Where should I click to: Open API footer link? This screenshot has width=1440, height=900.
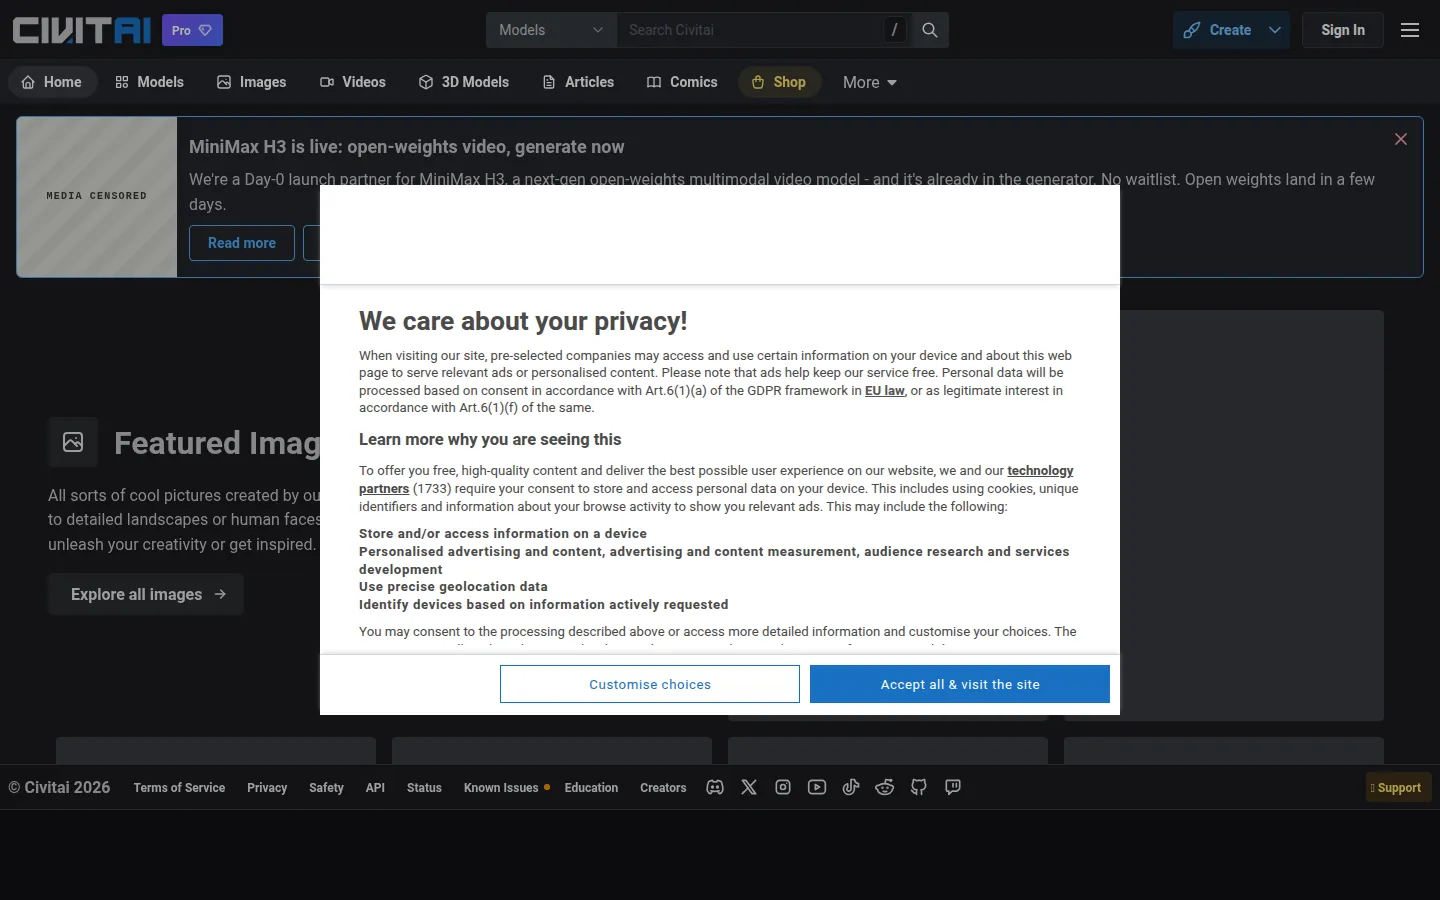point(375,788)
